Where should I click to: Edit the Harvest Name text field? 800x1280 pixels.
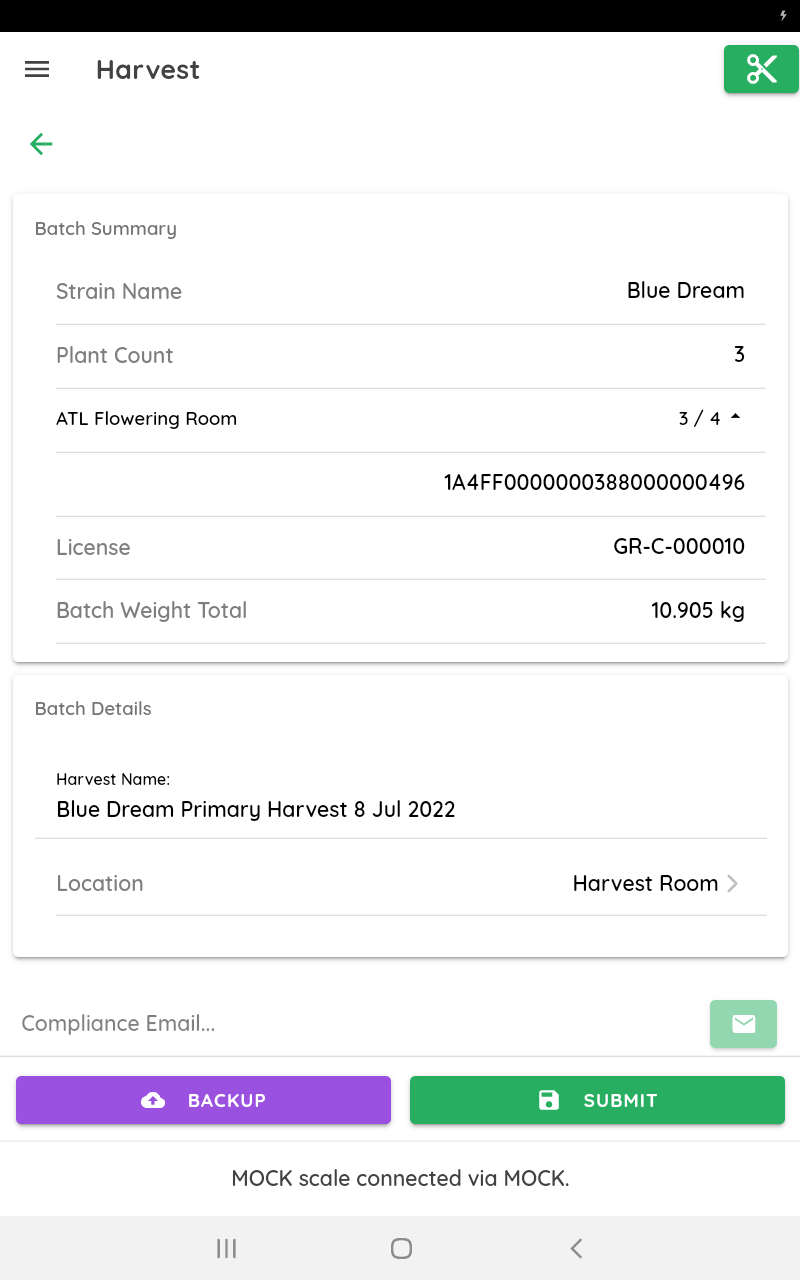point(256,809)
